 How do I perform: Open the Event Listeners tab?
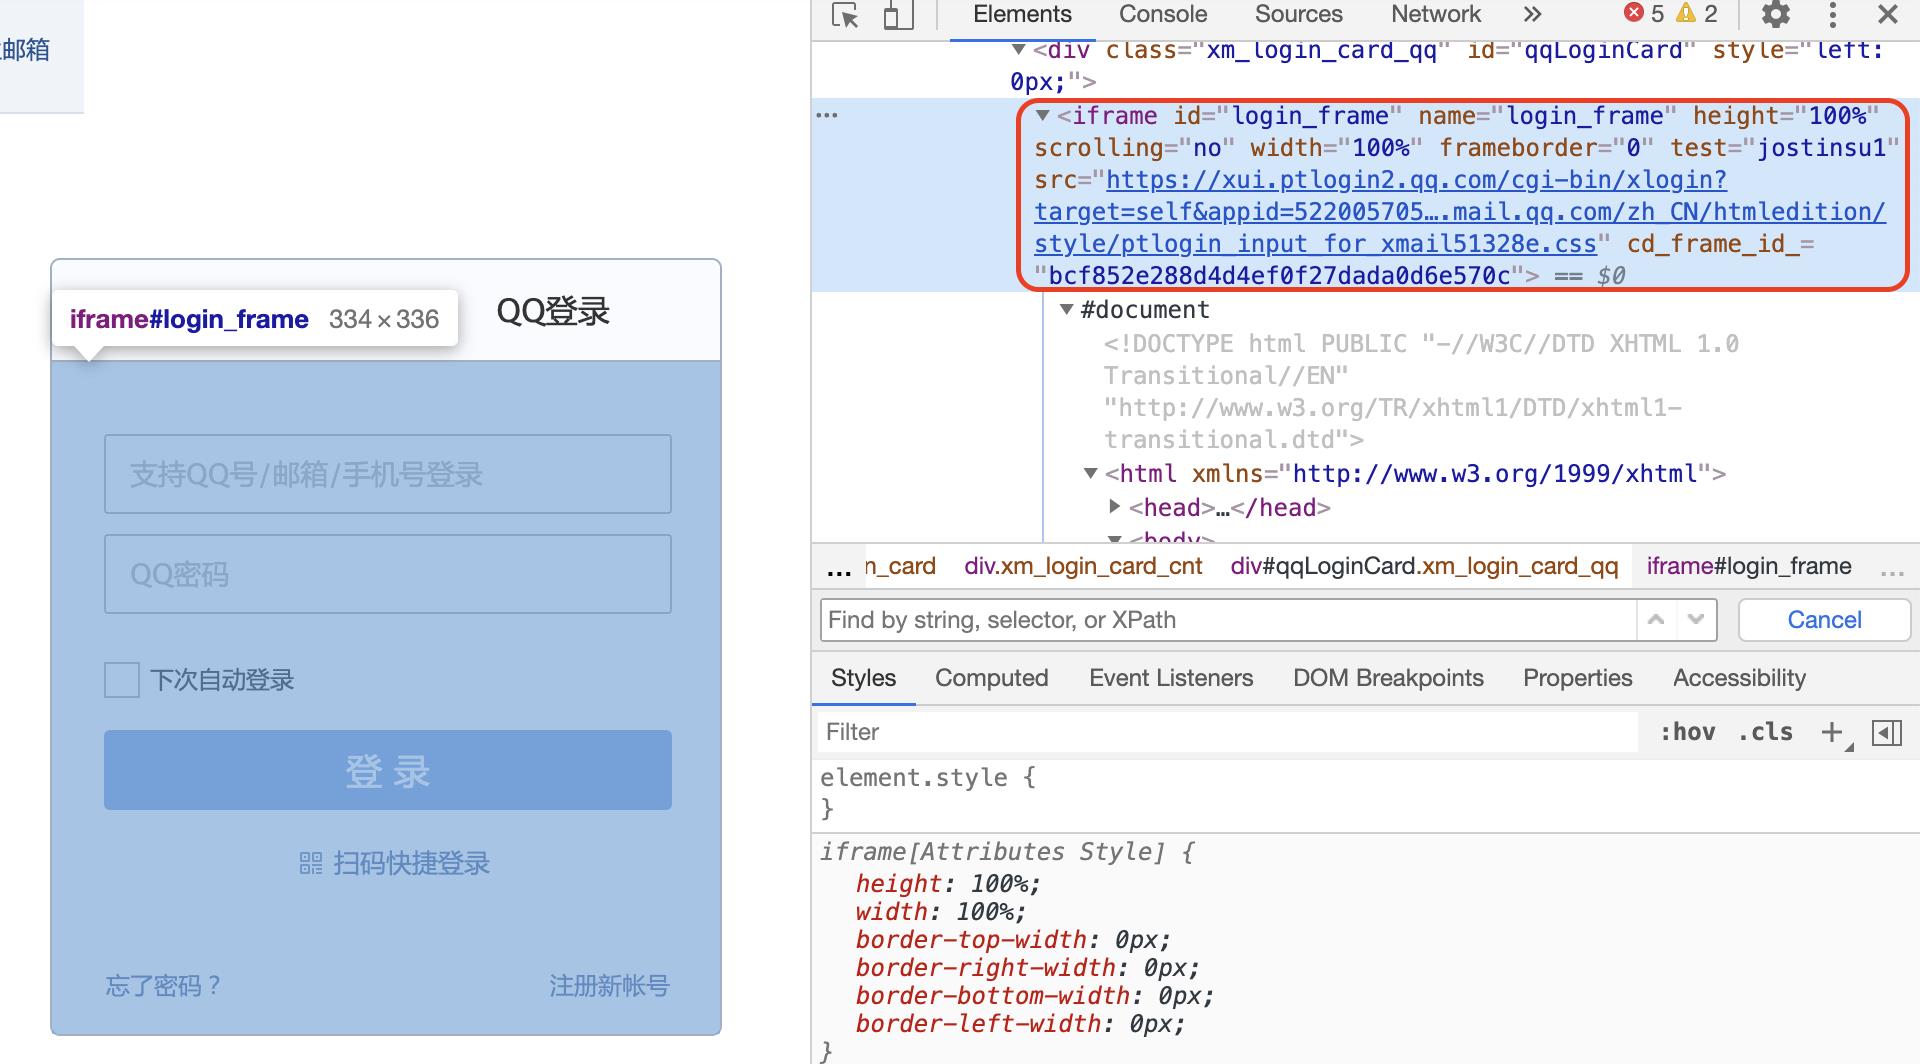(x=1171, y=678)
